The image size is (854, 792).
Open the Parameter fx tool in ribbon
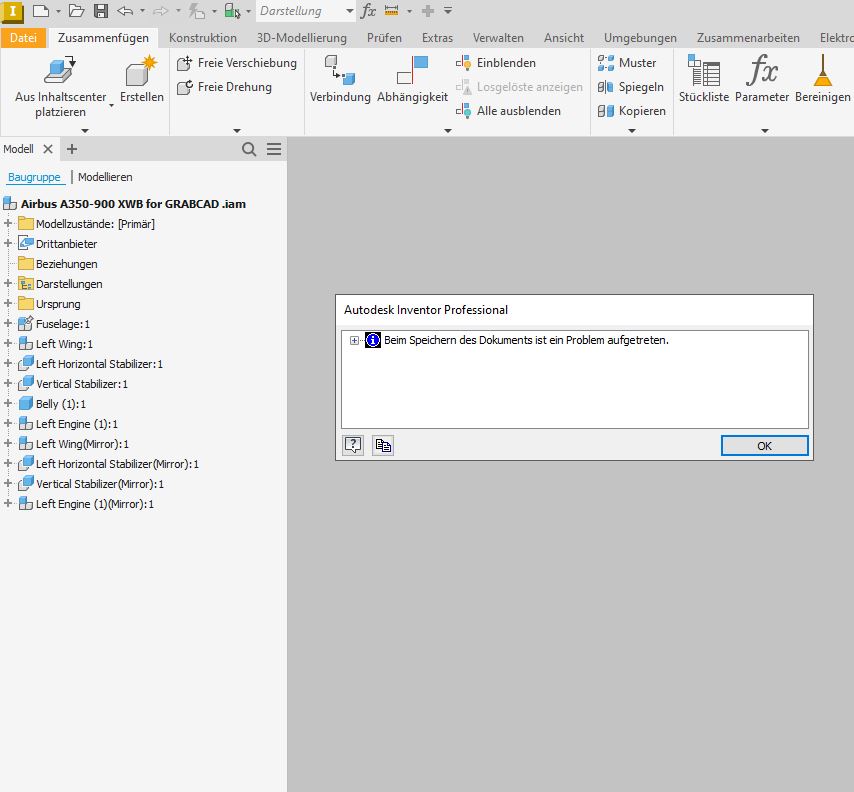[762, 80]
